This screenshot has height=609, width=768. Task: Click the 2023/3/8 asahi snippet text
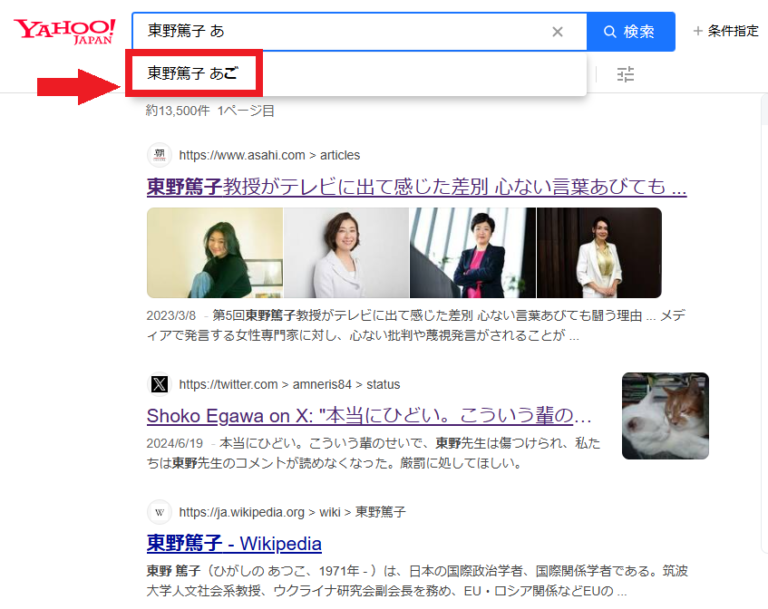pyautogui.click(x=416, y=325)
